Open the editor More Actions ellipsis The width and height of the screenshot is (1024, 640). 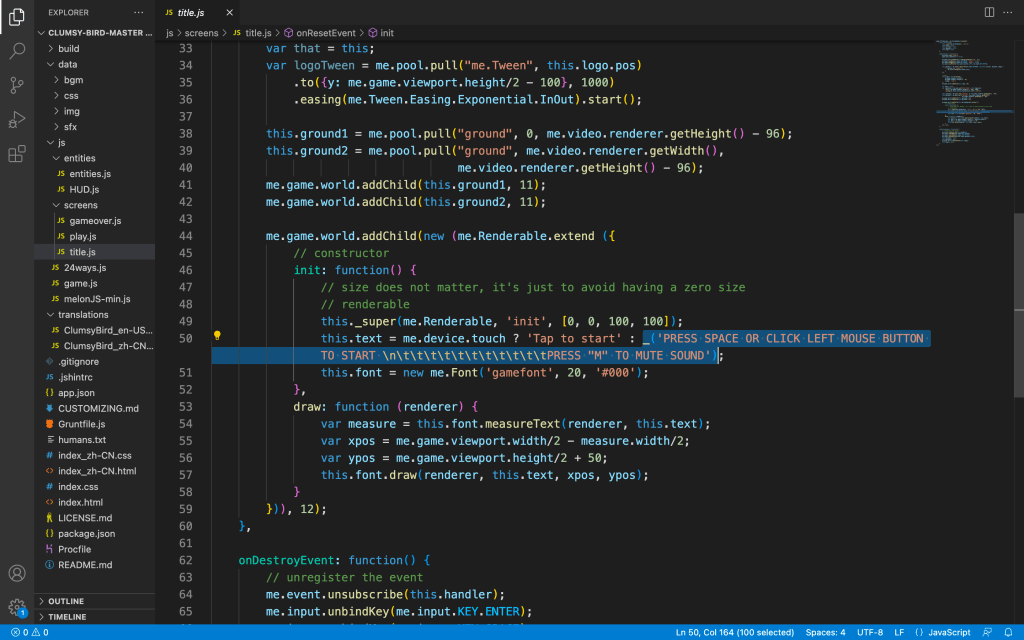(x=1009, y=12)
